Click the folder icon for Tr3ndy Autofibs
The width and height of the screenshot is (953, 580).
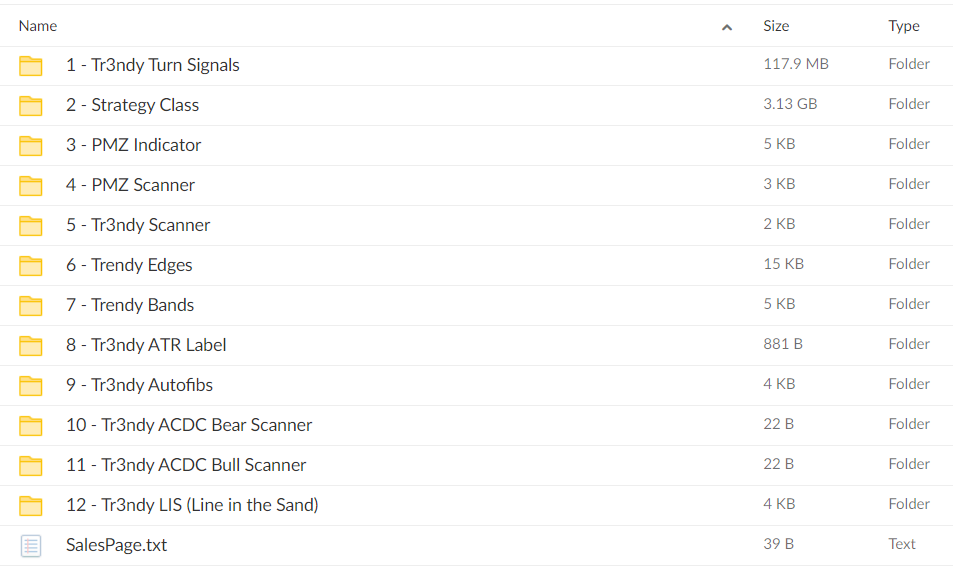pyautogui.click(x=31, y=386)
